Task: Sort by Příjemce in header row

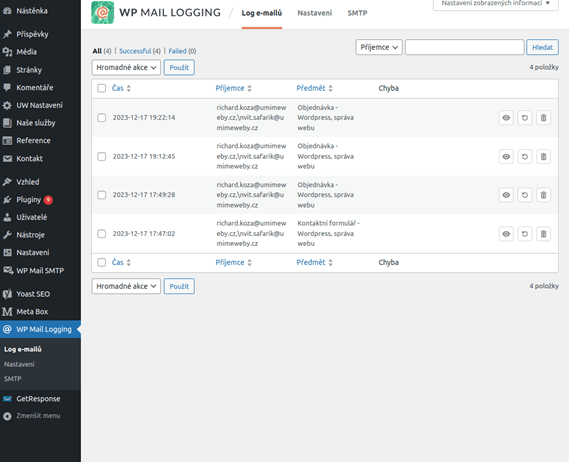Action: pyautogui.click(x=233, y=88)
